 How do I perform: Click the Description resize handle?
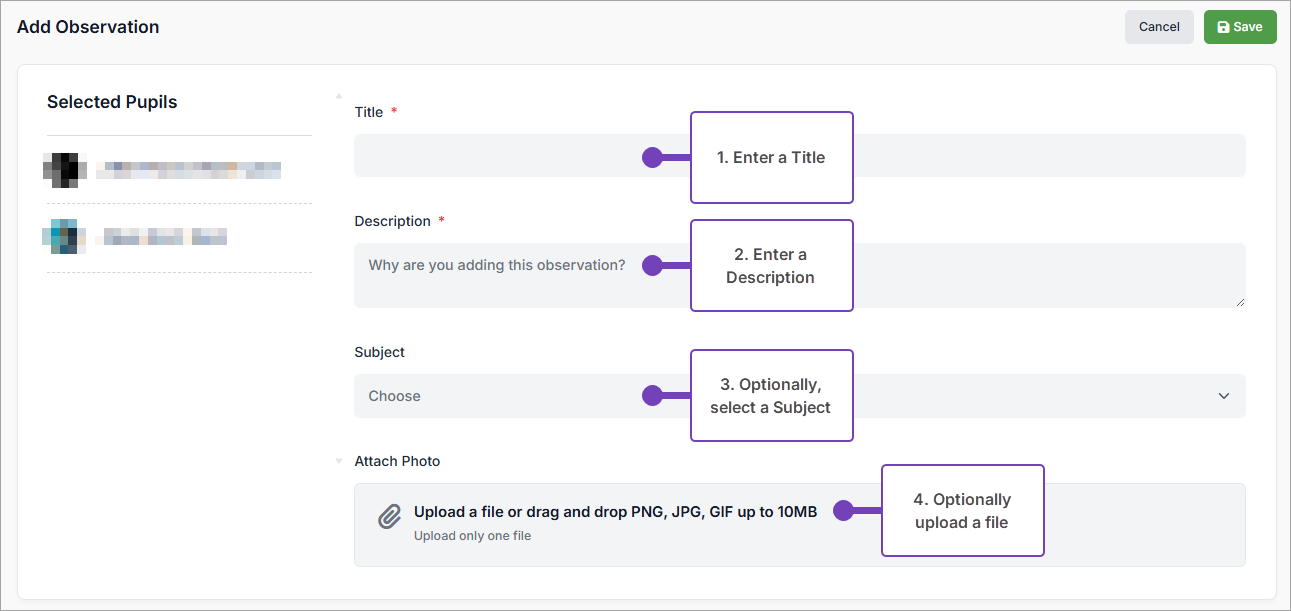click(x=1240, y=301)
